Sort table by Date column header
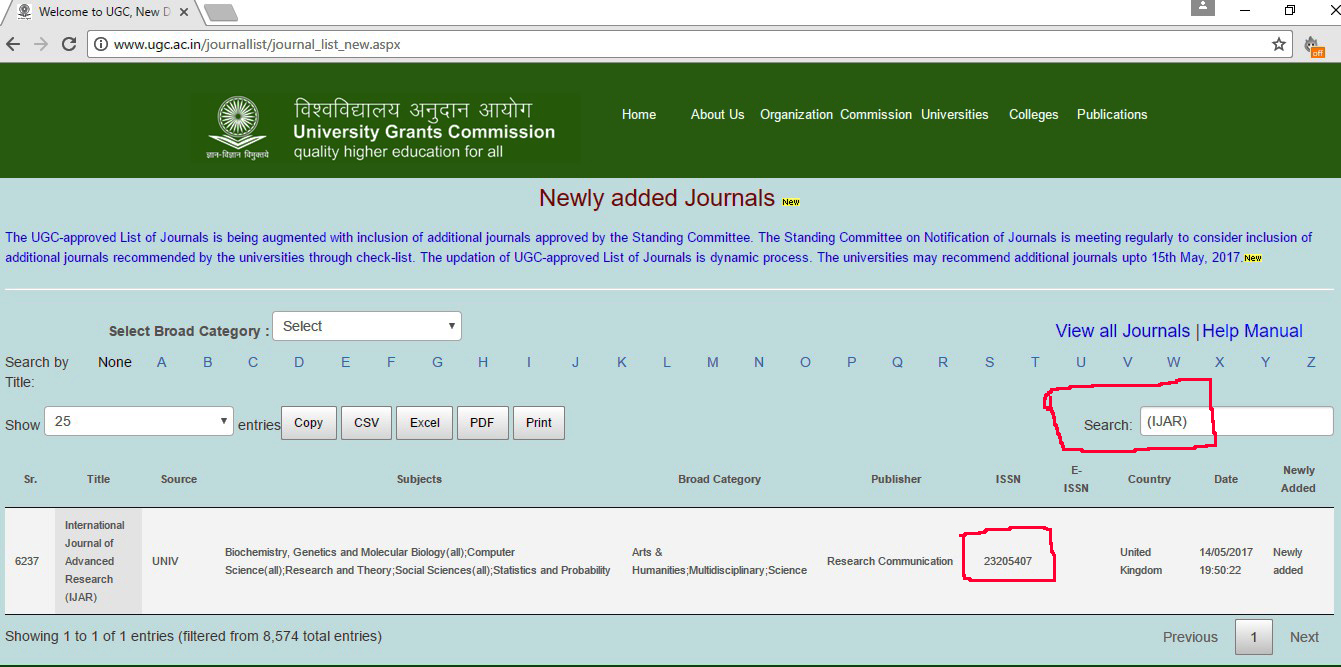This screenshot has width=1341, height=667. 1226,479
